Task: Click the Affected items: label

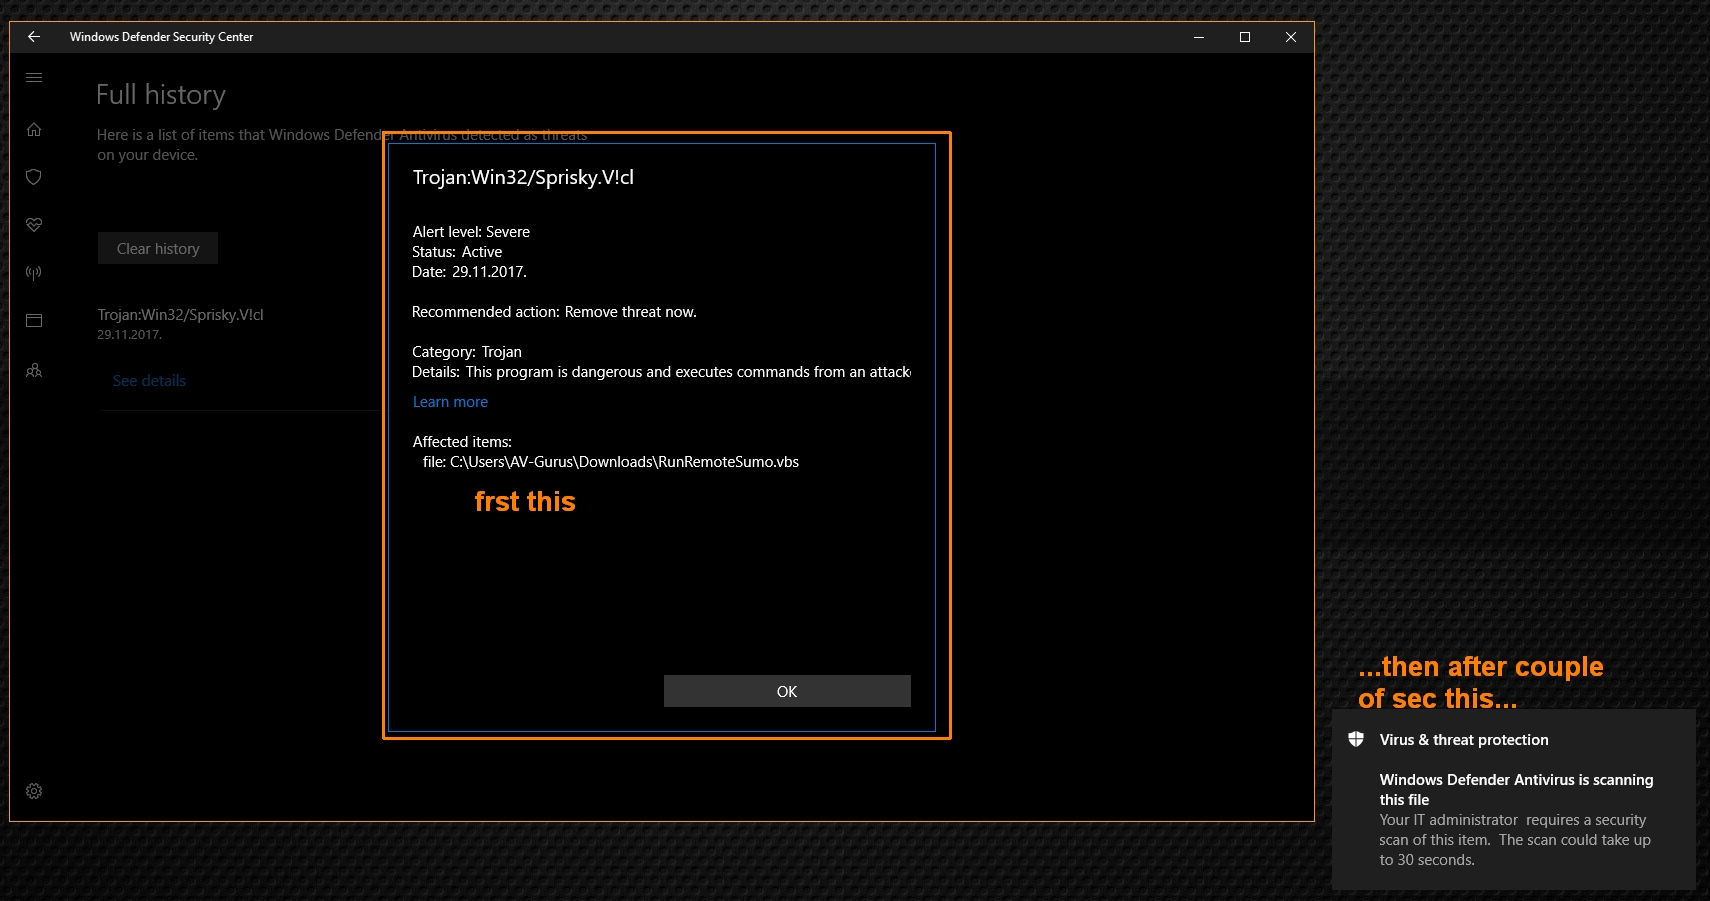Action: pos(462,442)
